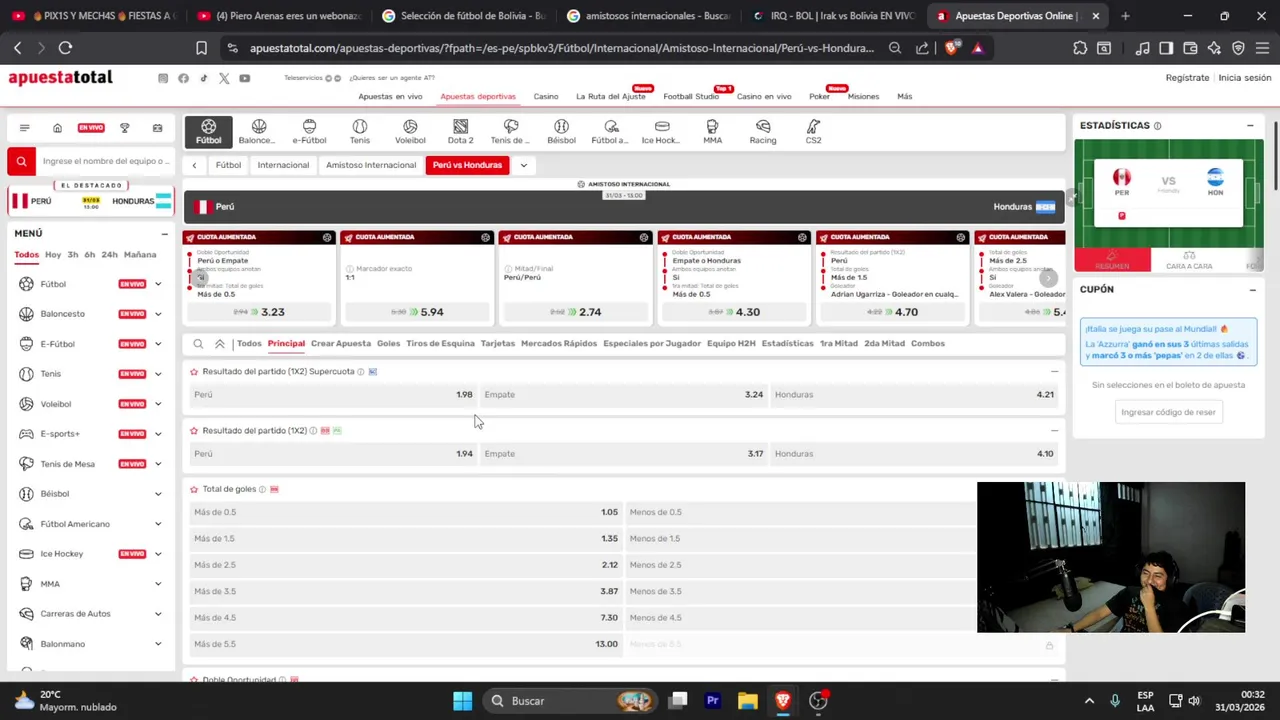Select the 24h time filter
The height and width of the screenshot is (720, 1280).
[109, 255]
